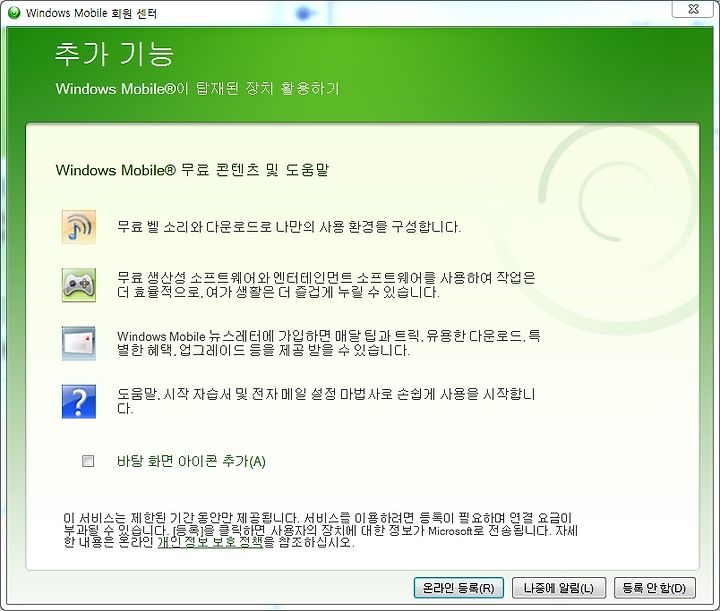Enable the 바탕 화면 아이콘 추가(A) checkbox
Image resolution: width=720 pixels, height=611 pixels.
88,461
